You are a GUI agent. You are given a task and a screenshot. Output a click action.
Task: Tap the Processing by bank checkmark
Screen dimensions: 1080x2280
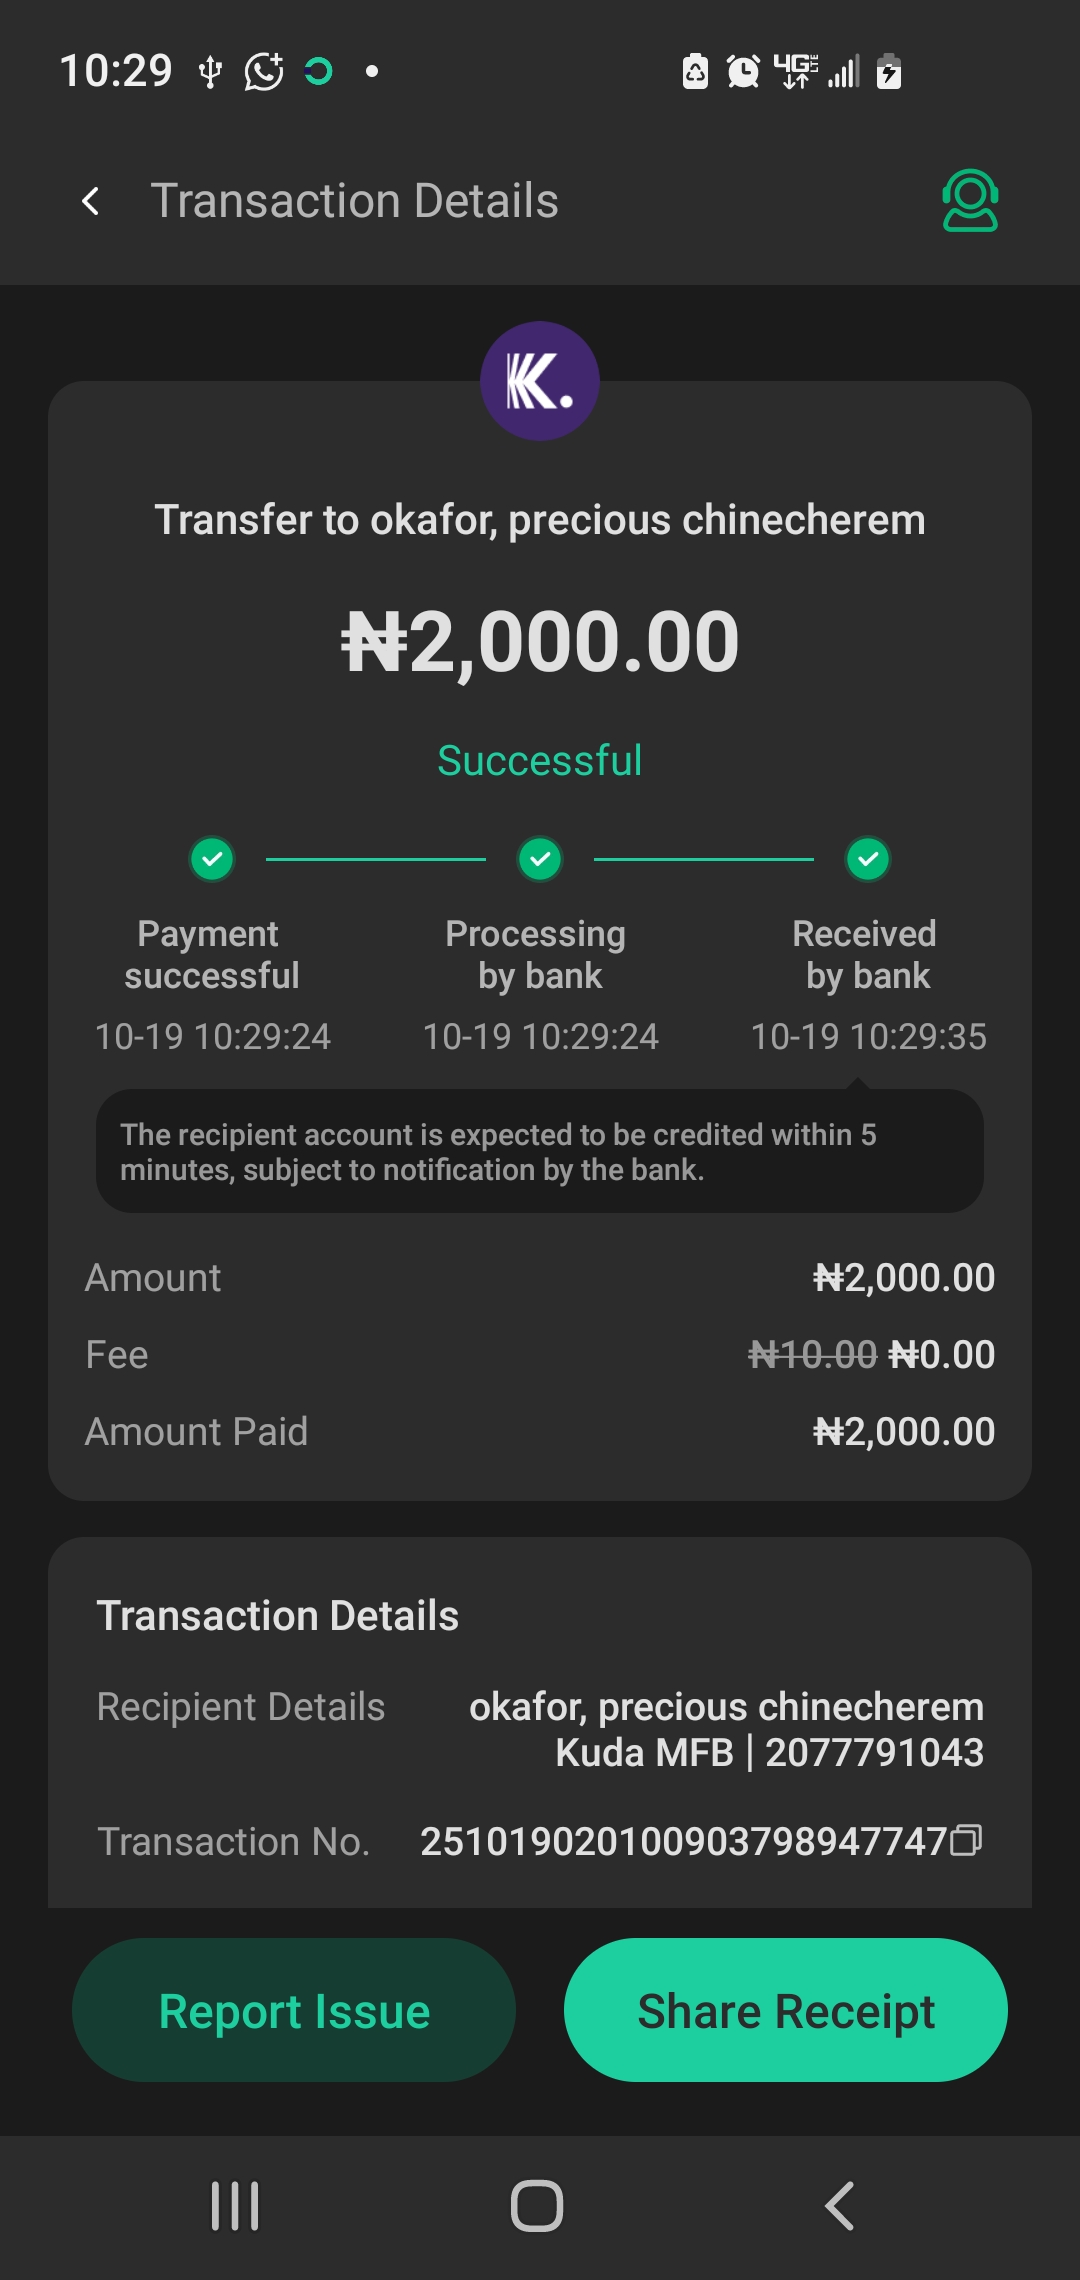pyautogui.click(x=540, y=859)
